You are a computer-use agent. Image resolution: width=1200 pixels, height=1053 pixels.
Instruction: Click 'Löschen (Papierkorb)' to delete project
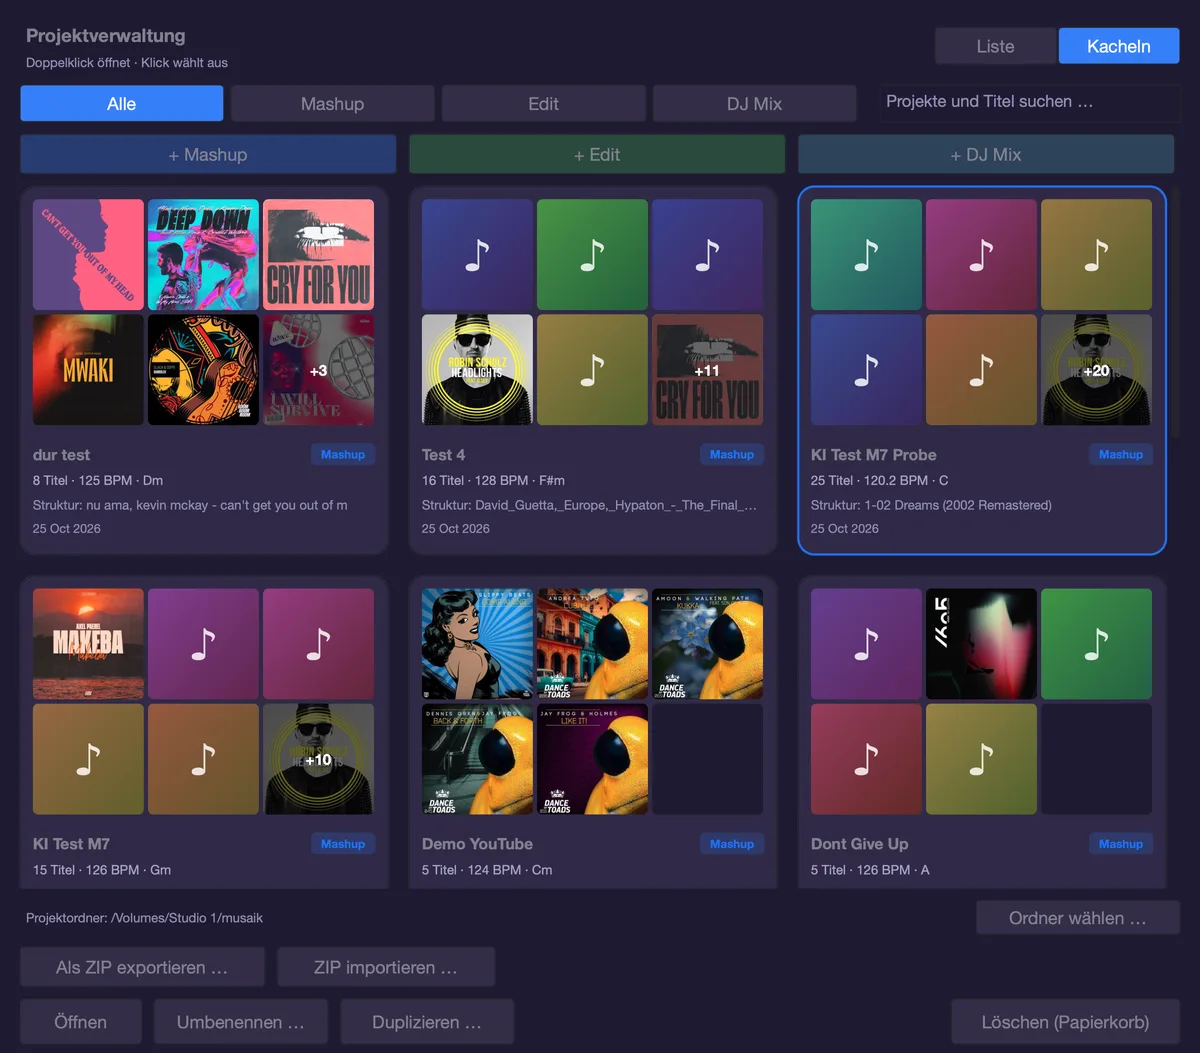[x=1065, y=1022]
